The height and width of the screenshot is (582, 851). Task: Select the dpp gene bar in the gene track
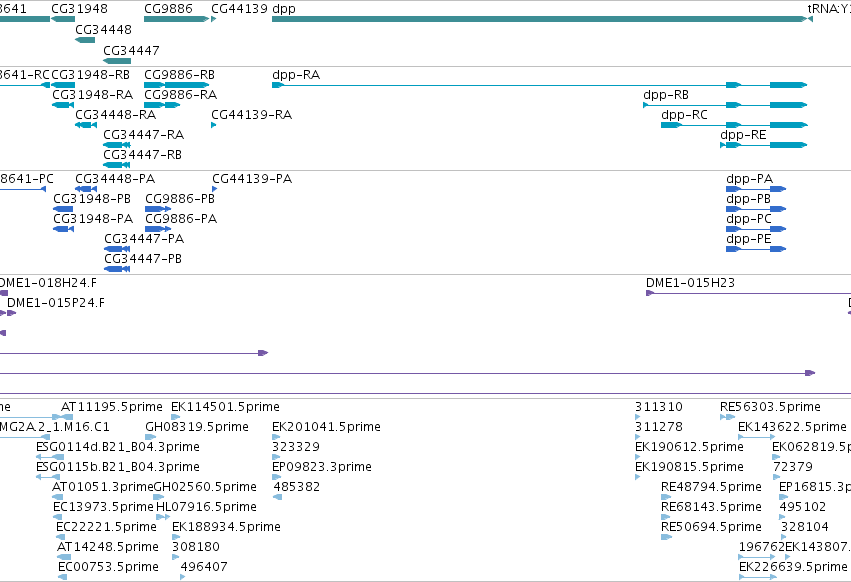pyautogui.click(x=539, y=19)
